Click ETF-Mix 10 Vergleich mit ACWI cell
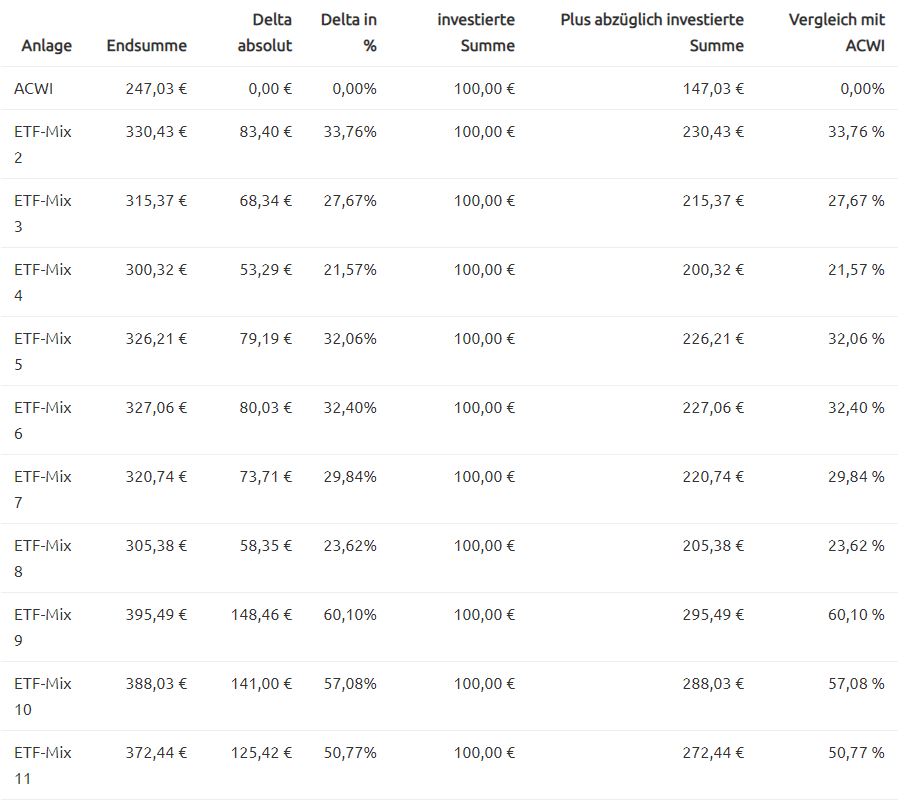 pyautogui.click(x=856, y=684)
